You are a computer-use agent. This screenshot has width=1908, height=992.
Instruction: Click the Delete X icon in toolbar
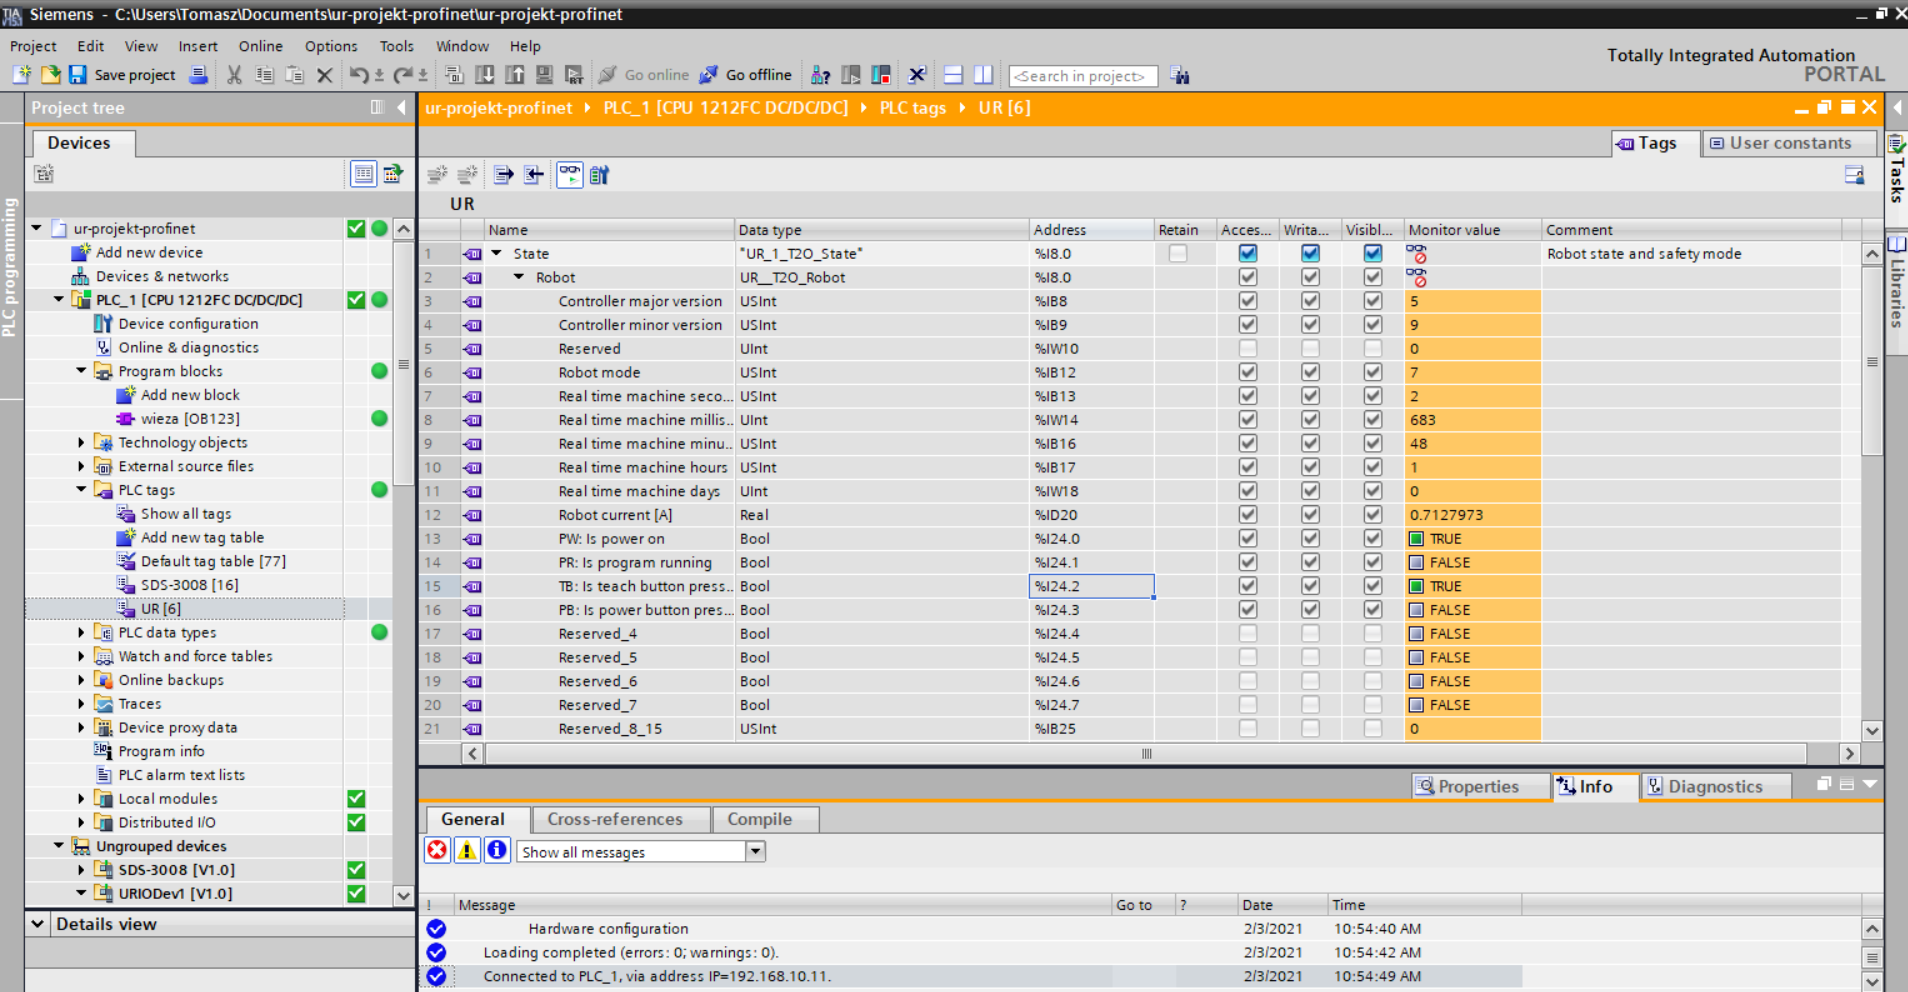coord(325,75)
